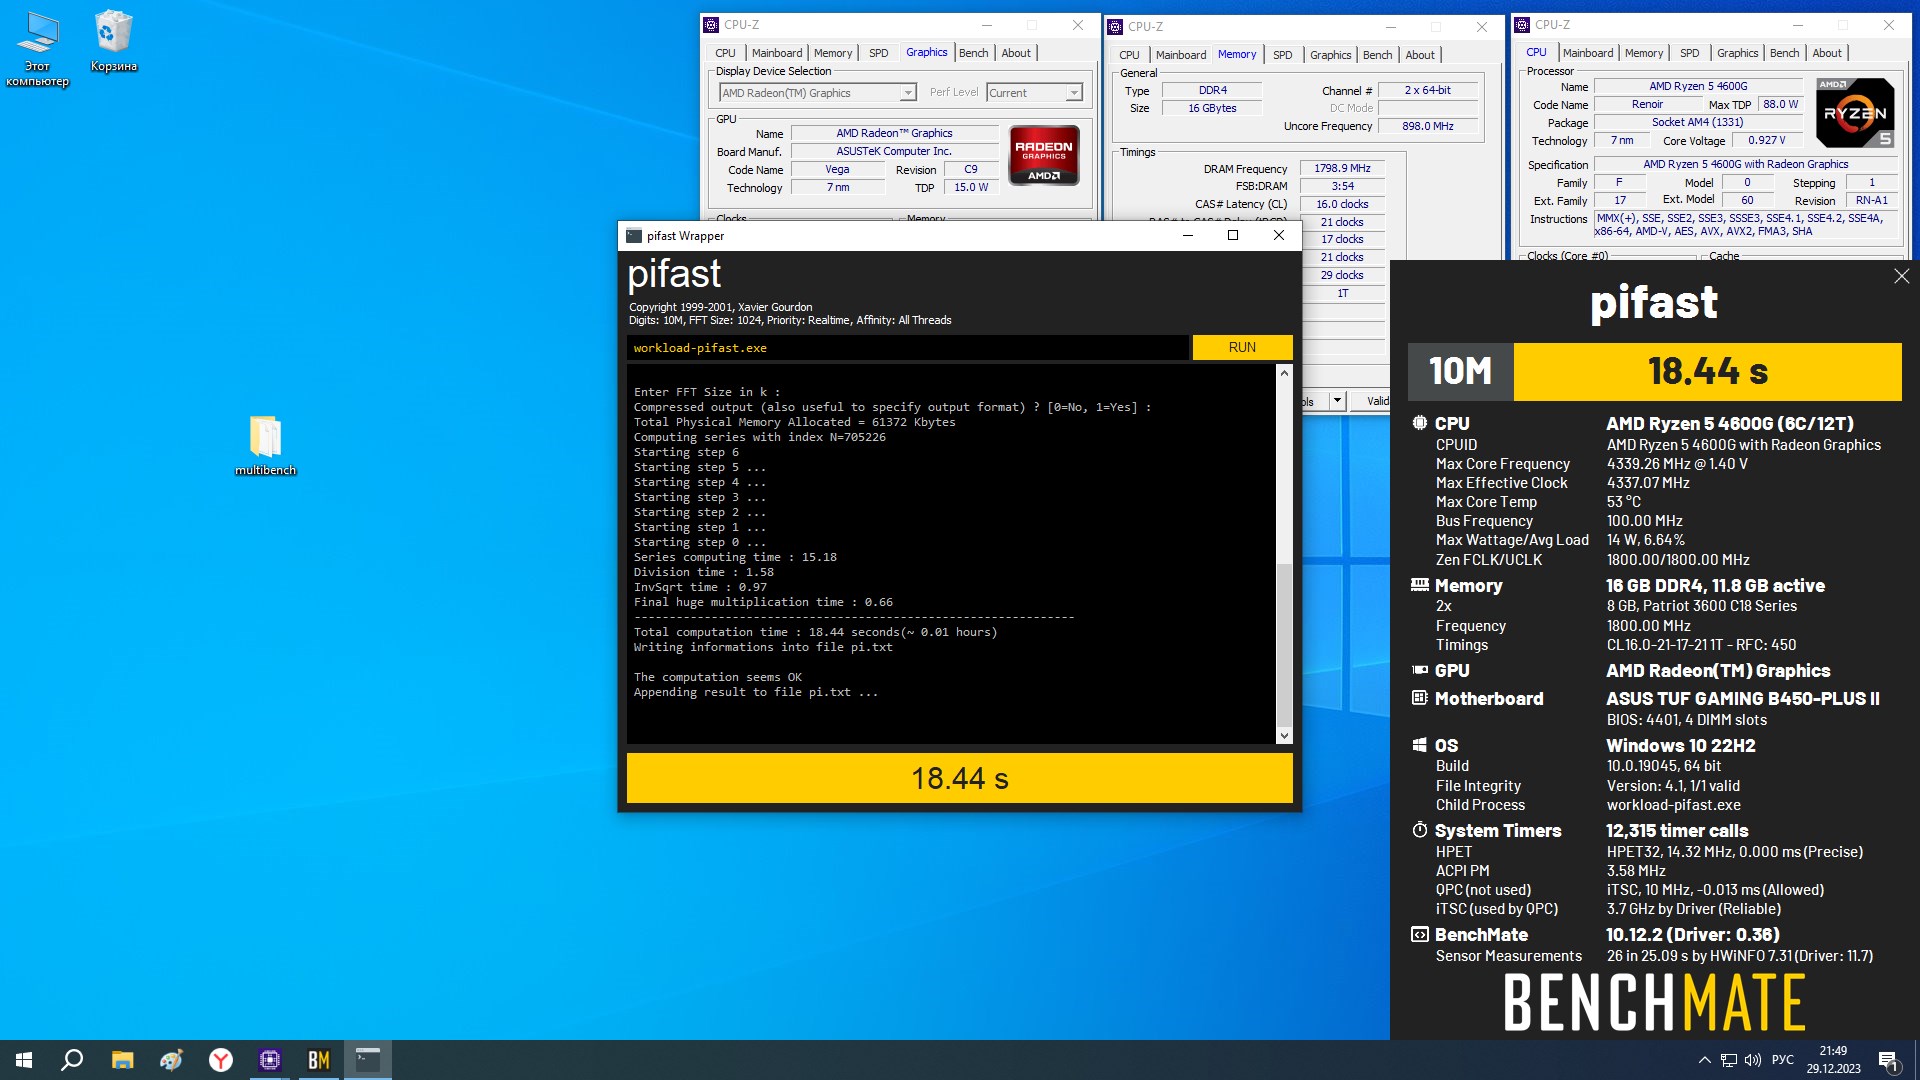
Task: Open network status tray icon
Action: click(x=1729, y=1060)
